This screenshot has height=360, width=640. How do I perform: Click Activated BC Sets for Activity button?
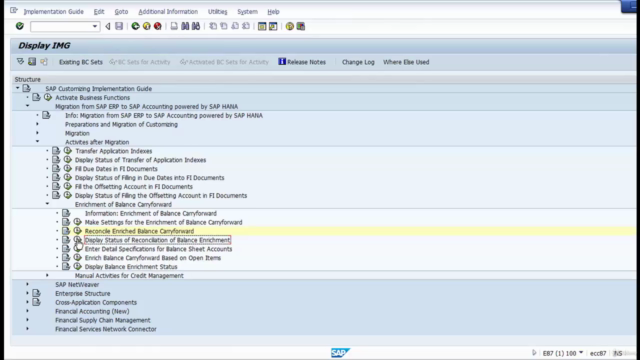tap(224, 62)
